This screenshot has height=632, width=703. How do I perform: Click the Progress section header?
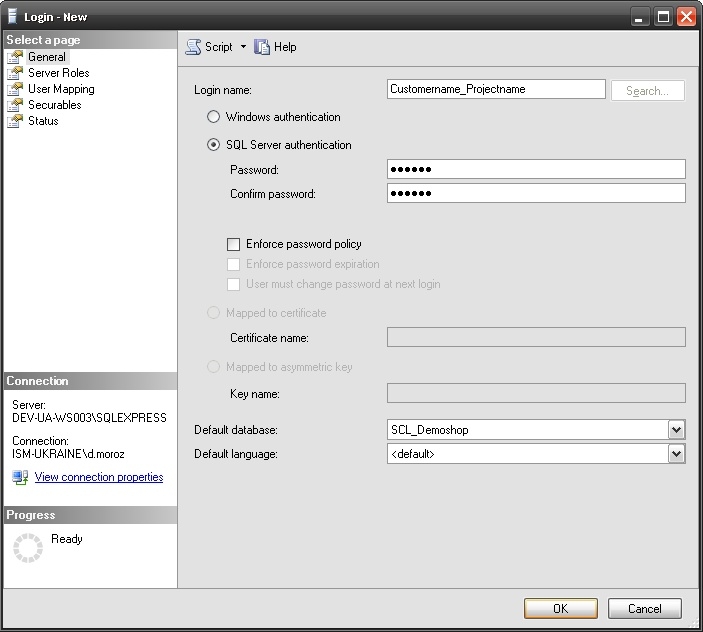click(x=91, y=515)
